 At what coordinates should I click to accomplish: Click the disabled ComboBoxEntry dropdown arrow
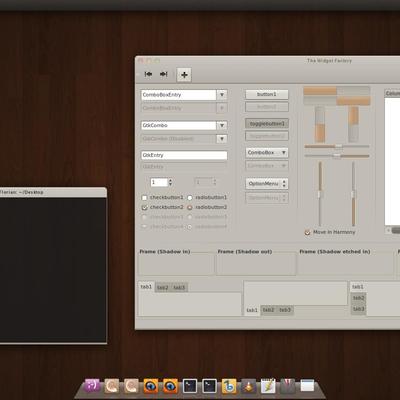222,108
